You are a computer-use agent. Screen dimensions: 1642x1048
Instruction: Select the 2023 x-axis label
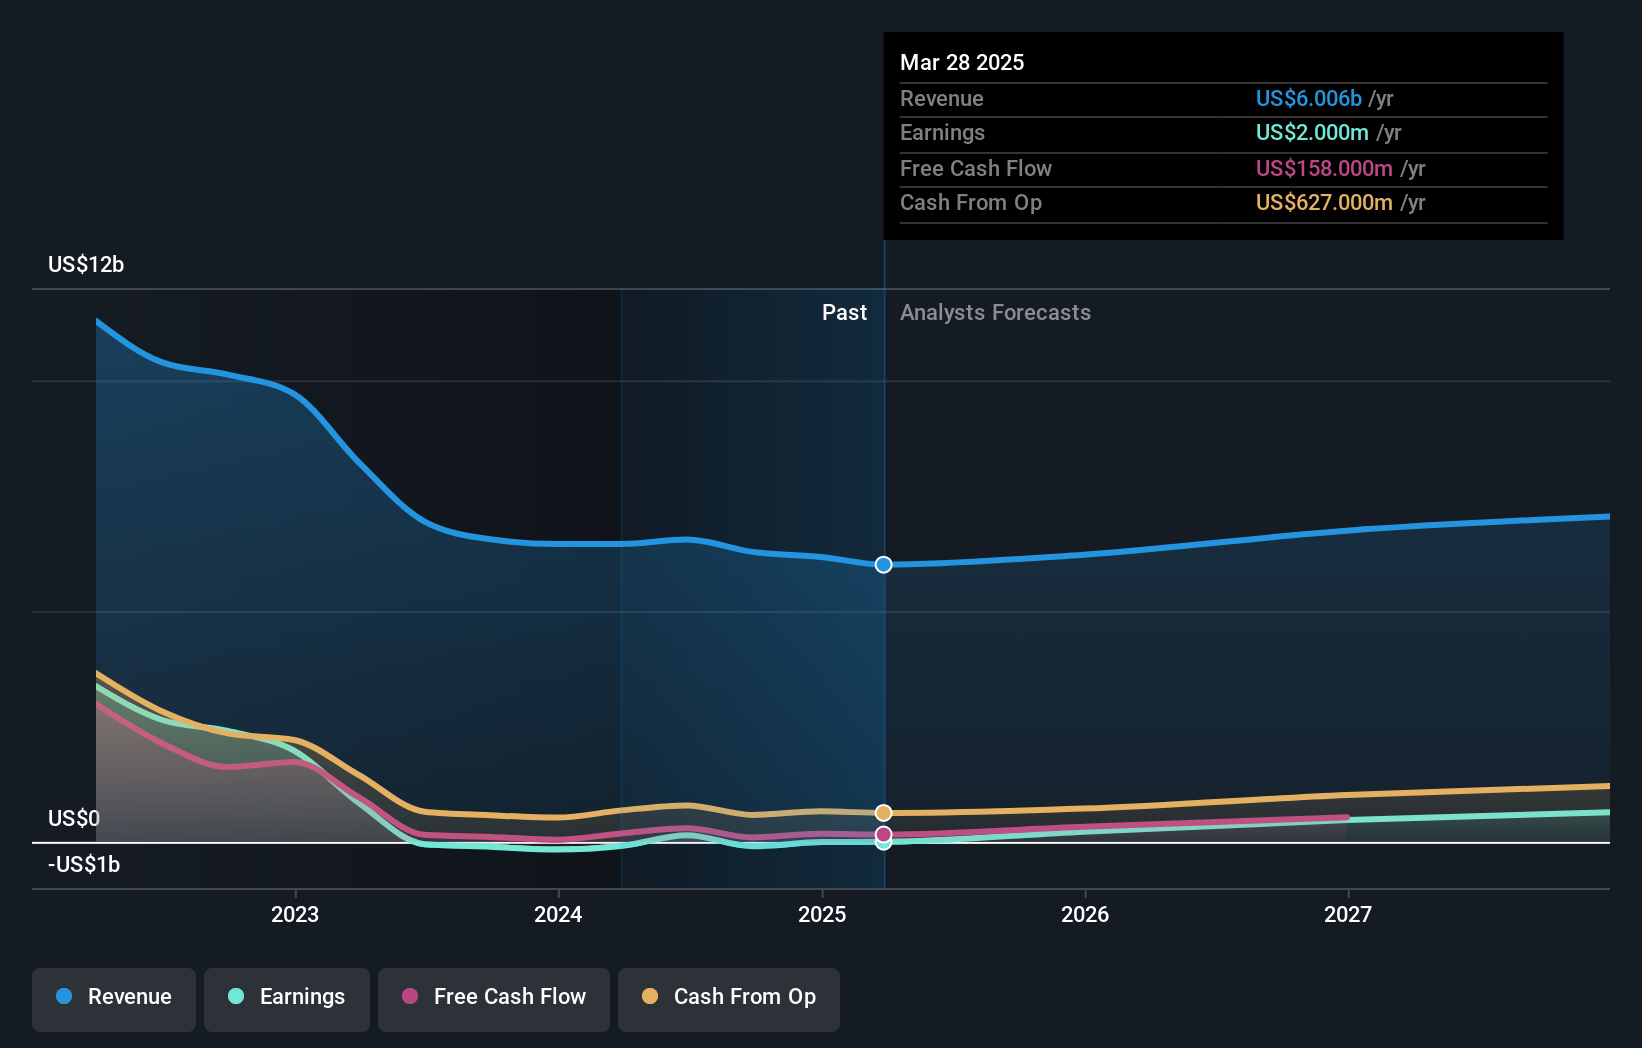tap(295, 914)
